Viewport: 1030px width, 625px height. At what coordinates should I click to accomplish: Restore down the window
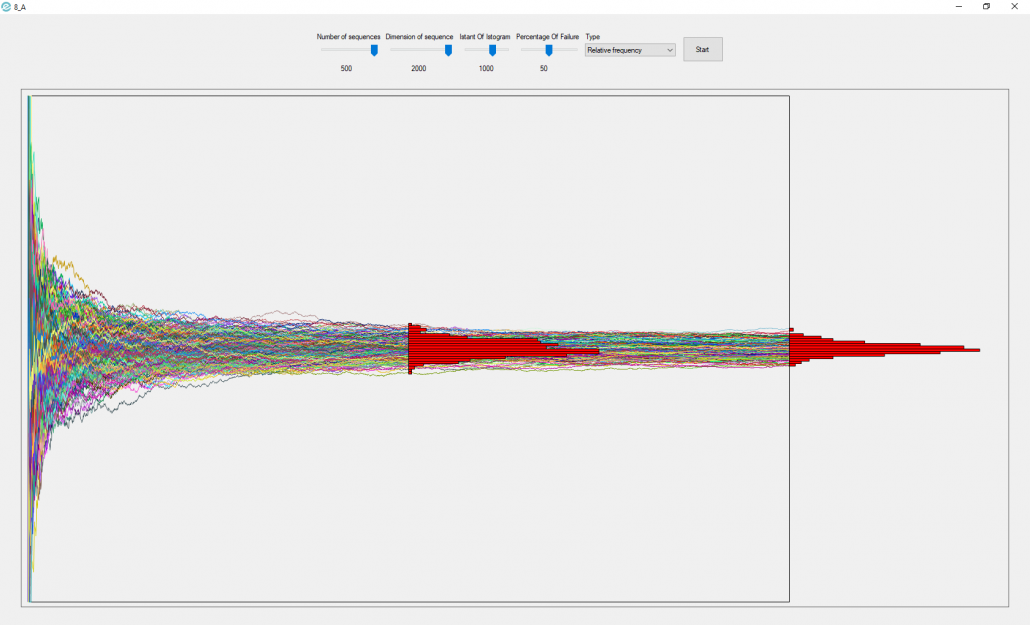click(986, 6)
